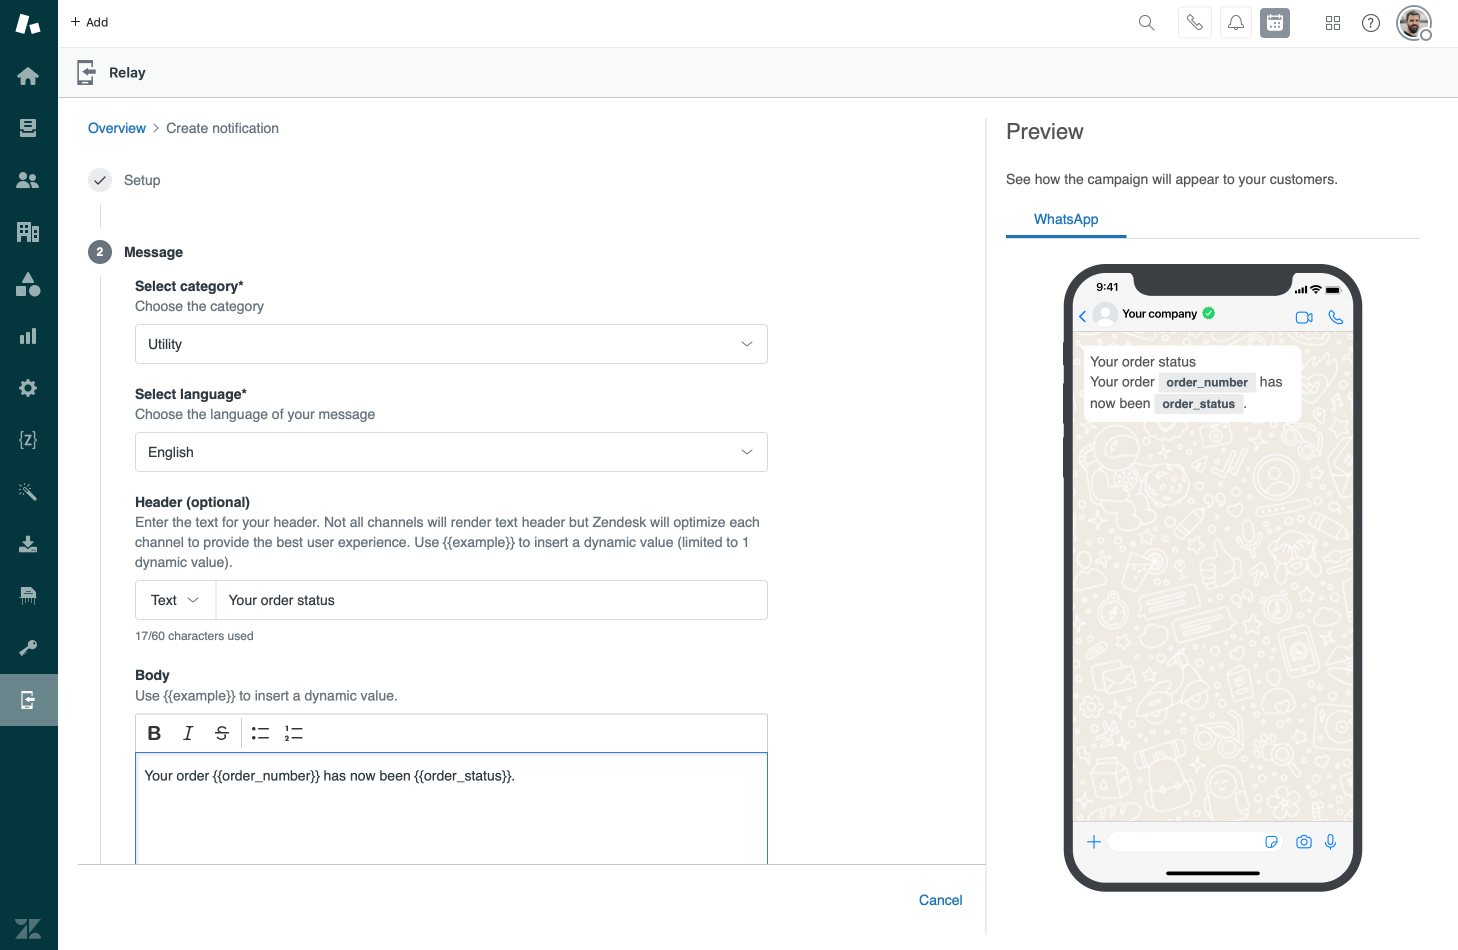The image size is (1458, 950).
Task: Open the Zendesk Support product logo
Action: pos(28,24)
